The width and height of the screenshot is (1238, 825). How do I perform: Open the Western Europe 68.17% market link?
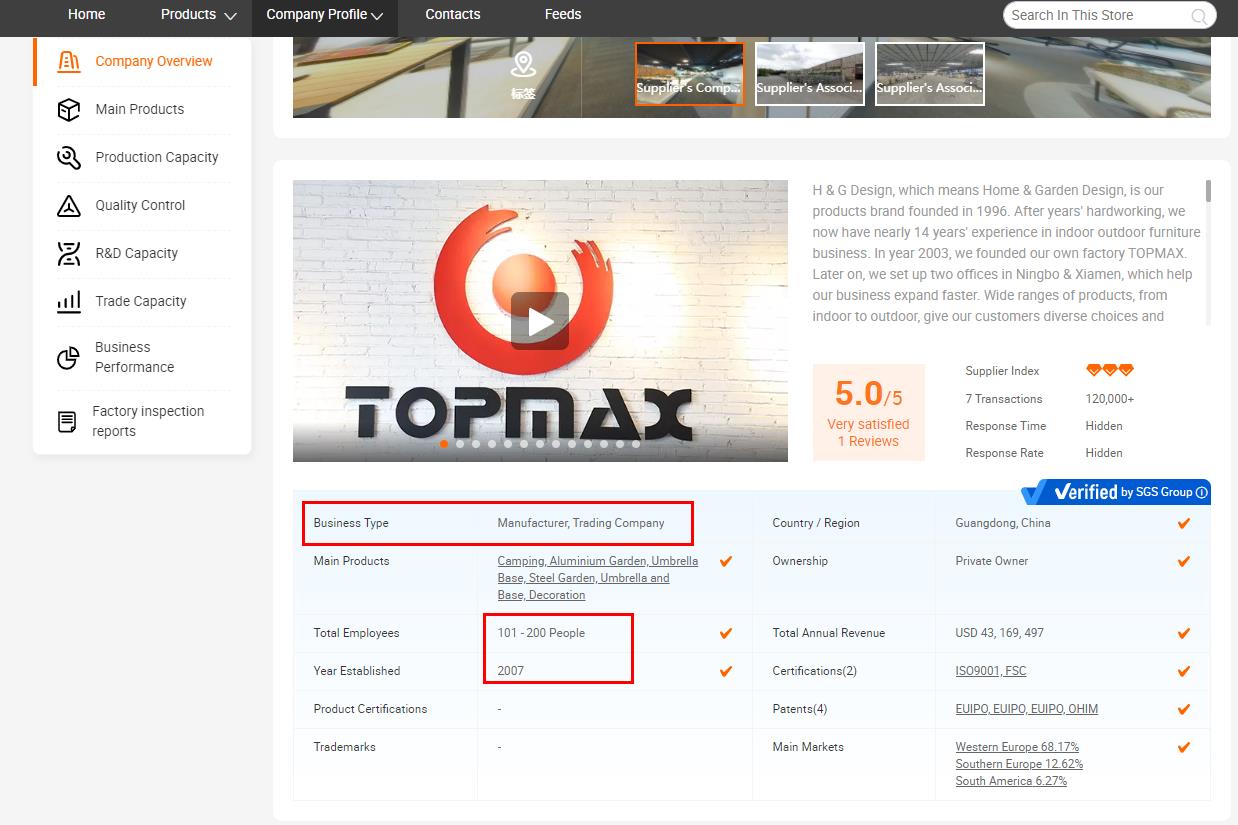(1017, 747)
